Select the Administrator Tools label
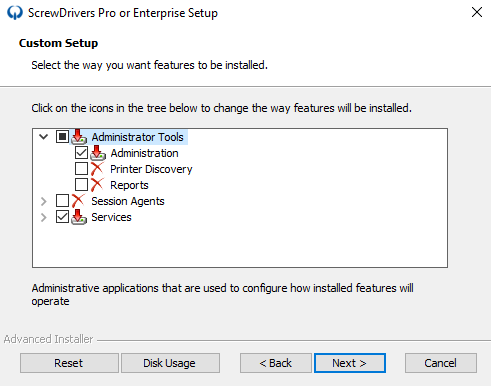 (137, 137)
